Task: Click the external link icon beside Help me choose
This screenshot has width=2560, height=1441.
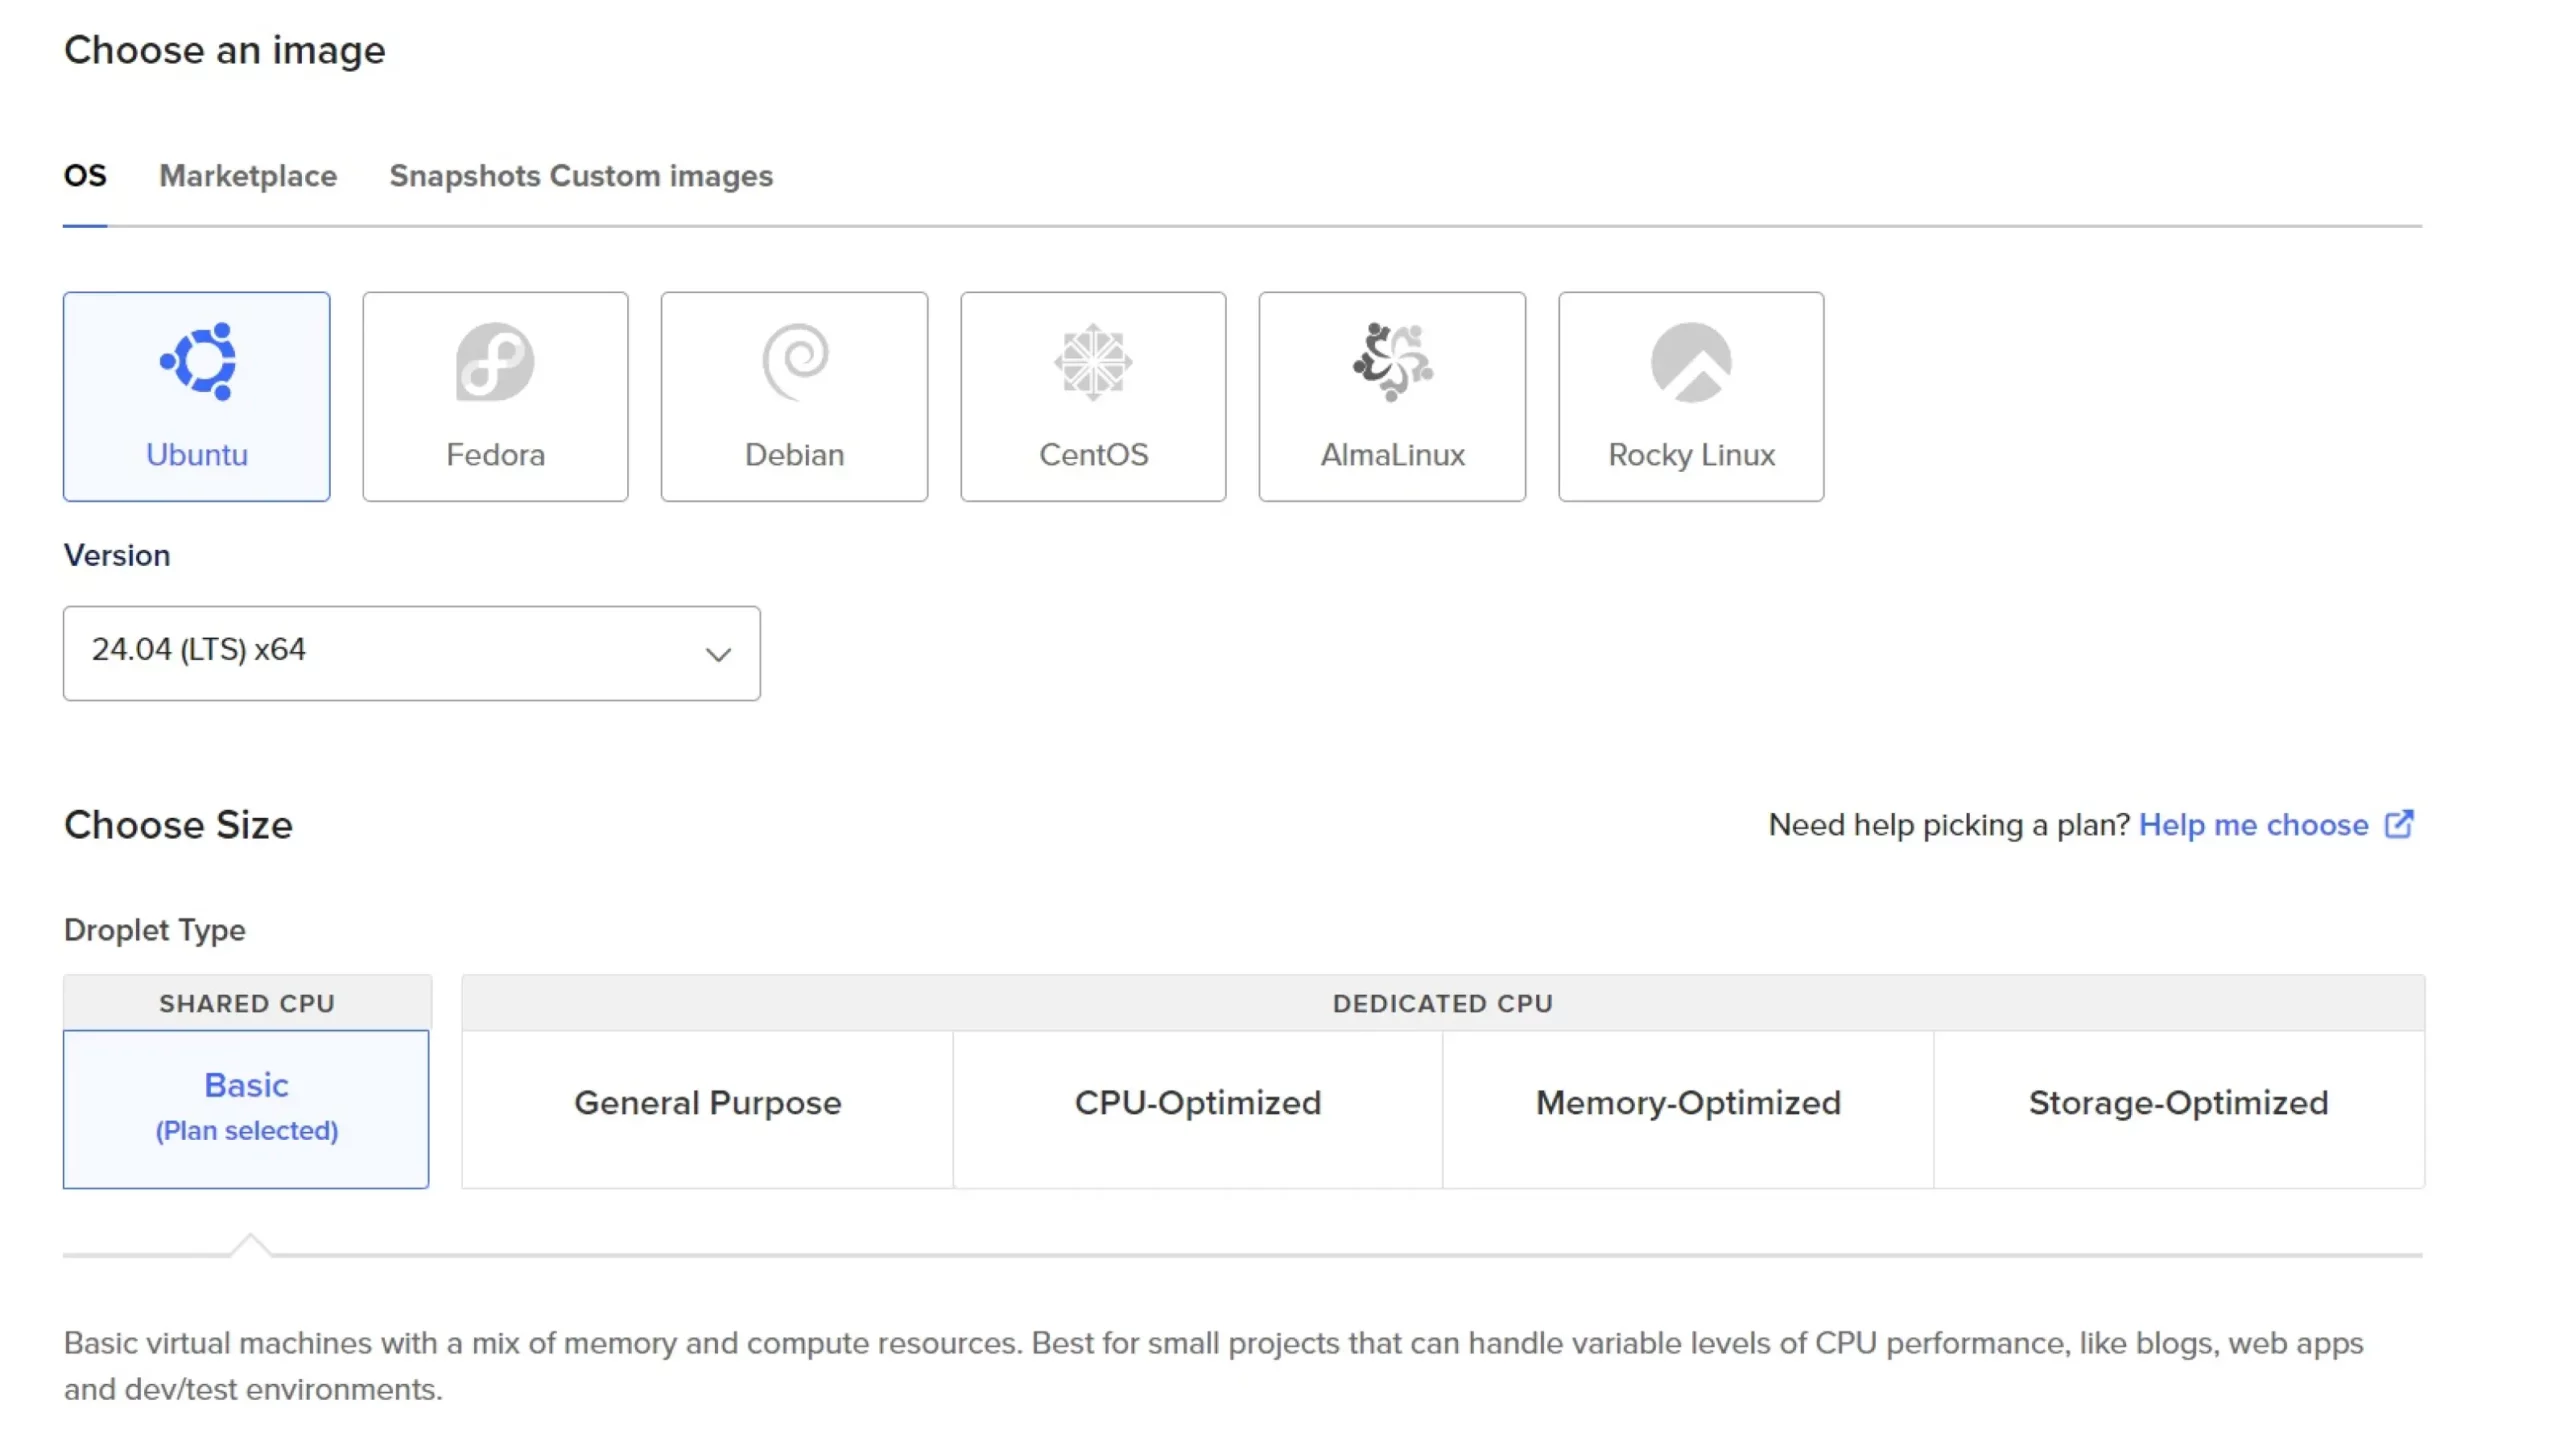Action: [x=2399, y=824]
